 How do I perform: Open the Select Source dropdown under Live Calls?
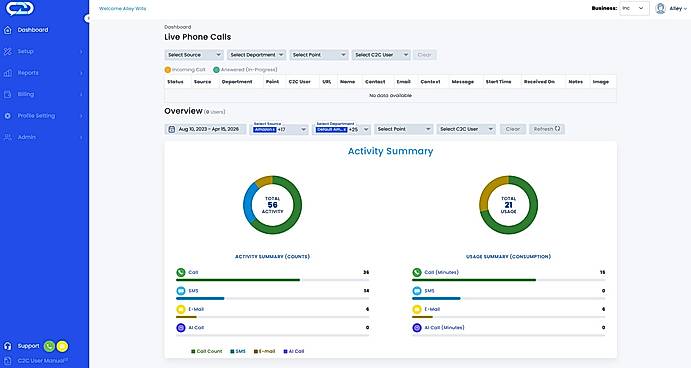[x=194, y=55]
